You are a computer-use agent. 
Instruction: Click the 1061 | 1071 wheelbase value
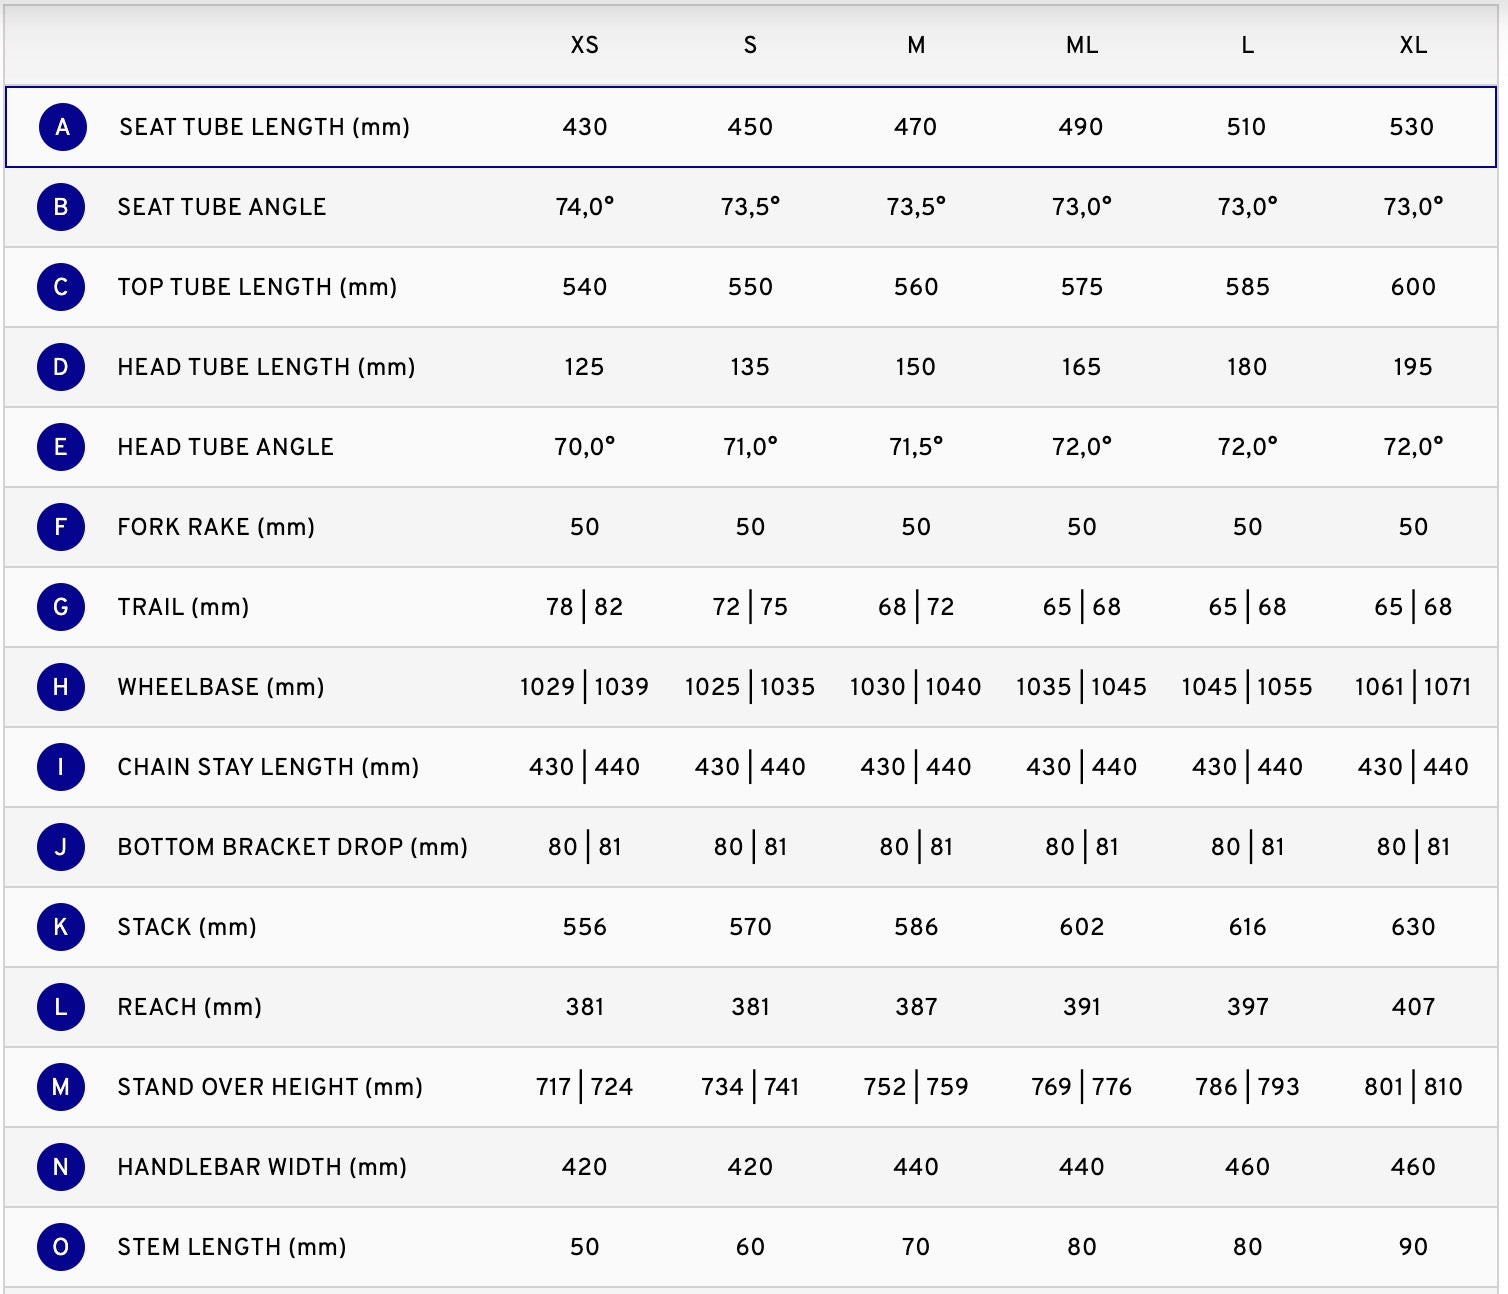pos(1413,687)
